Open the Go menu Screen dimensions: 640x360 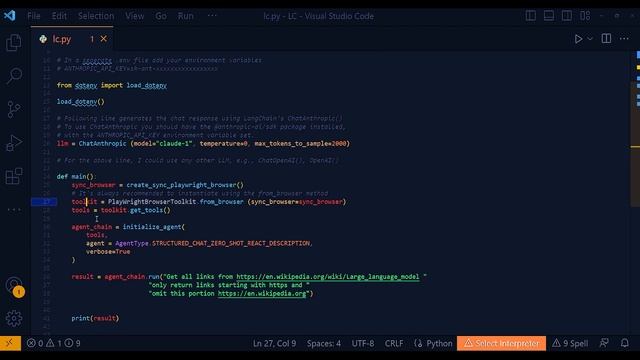161,16
